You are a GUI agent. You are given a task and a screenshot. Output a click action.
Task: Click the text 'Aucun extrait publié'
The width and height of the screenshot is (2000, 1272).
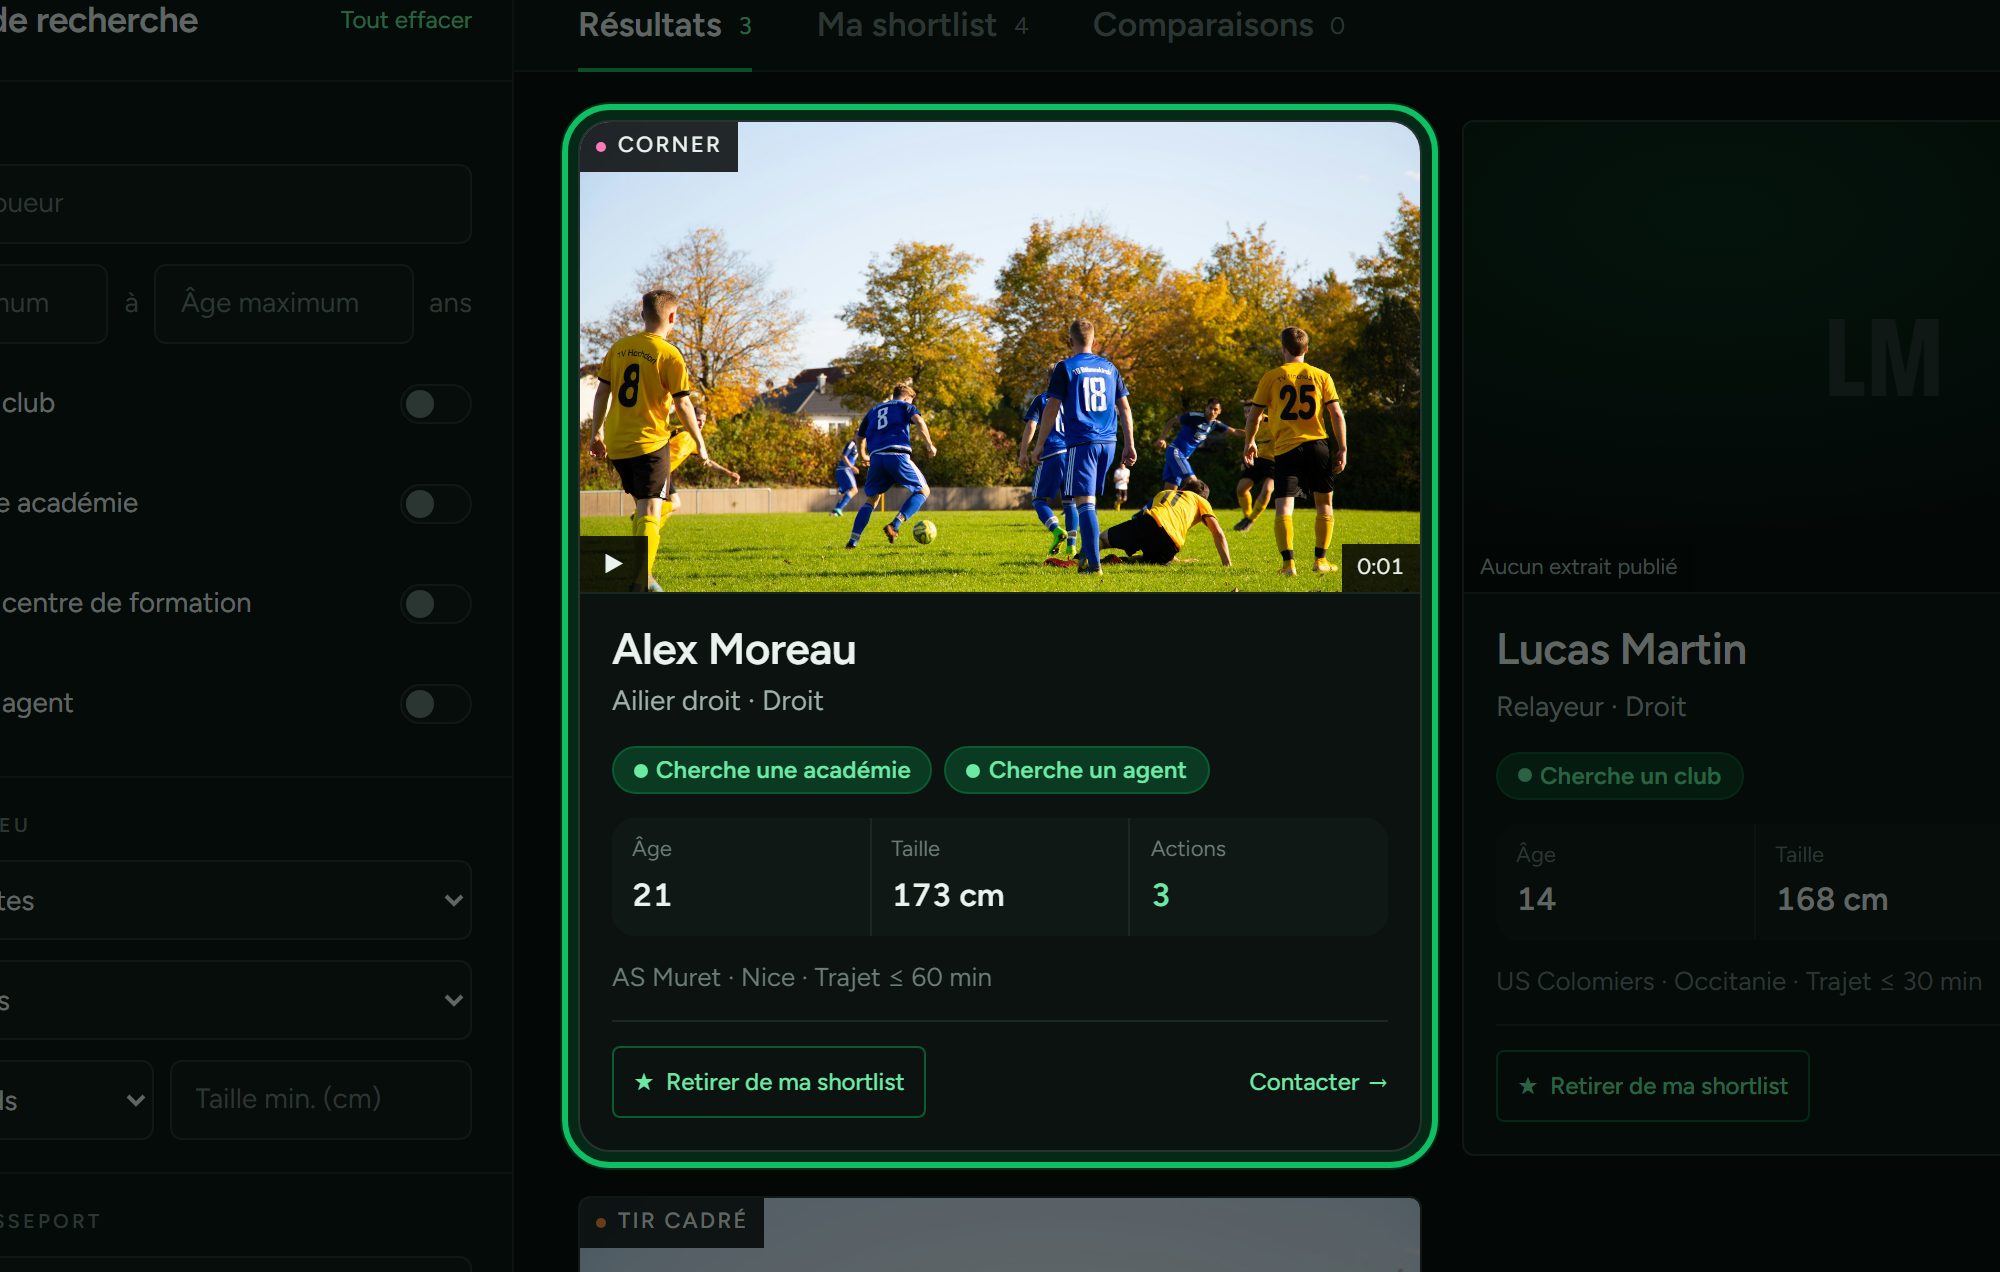1578,567
